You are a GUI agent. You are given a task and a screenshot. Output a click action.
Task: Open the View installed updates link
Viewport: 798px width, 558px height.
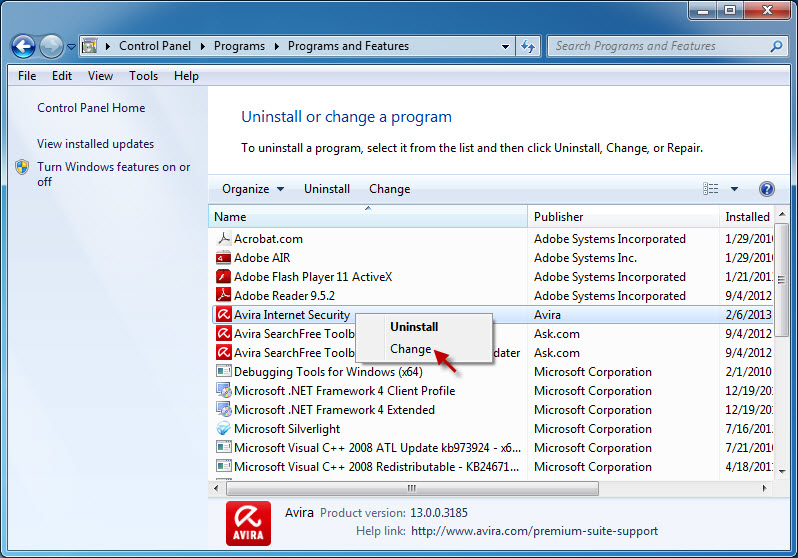point(96,144)
